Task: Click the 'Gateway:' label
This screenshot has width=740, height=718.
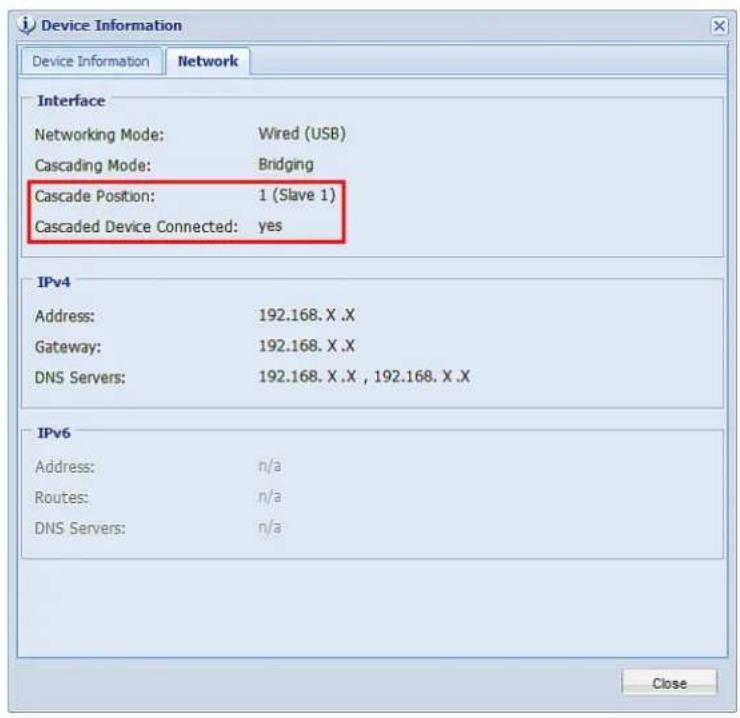Action: tap(67, 347)
